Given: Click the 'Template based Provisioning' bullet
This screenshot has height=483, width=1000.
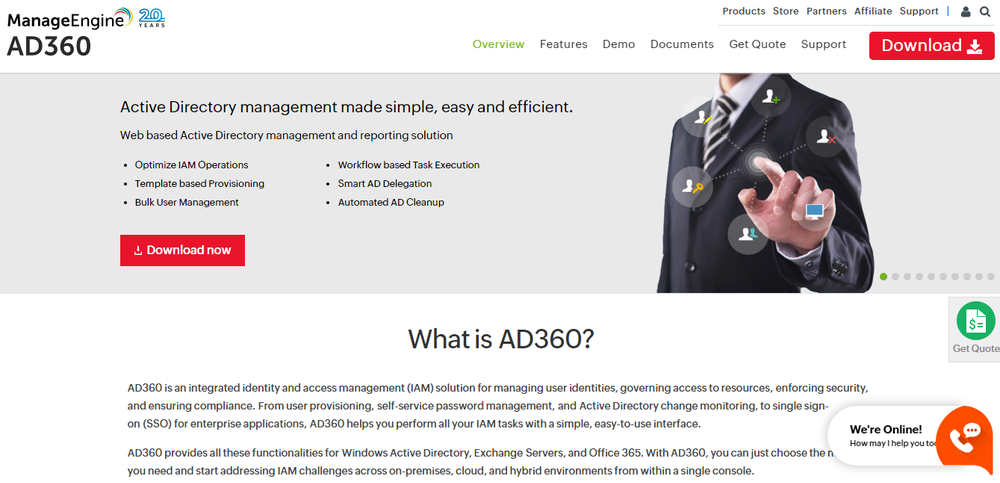Looking at the screenshot, I should (x=199, y=184).
